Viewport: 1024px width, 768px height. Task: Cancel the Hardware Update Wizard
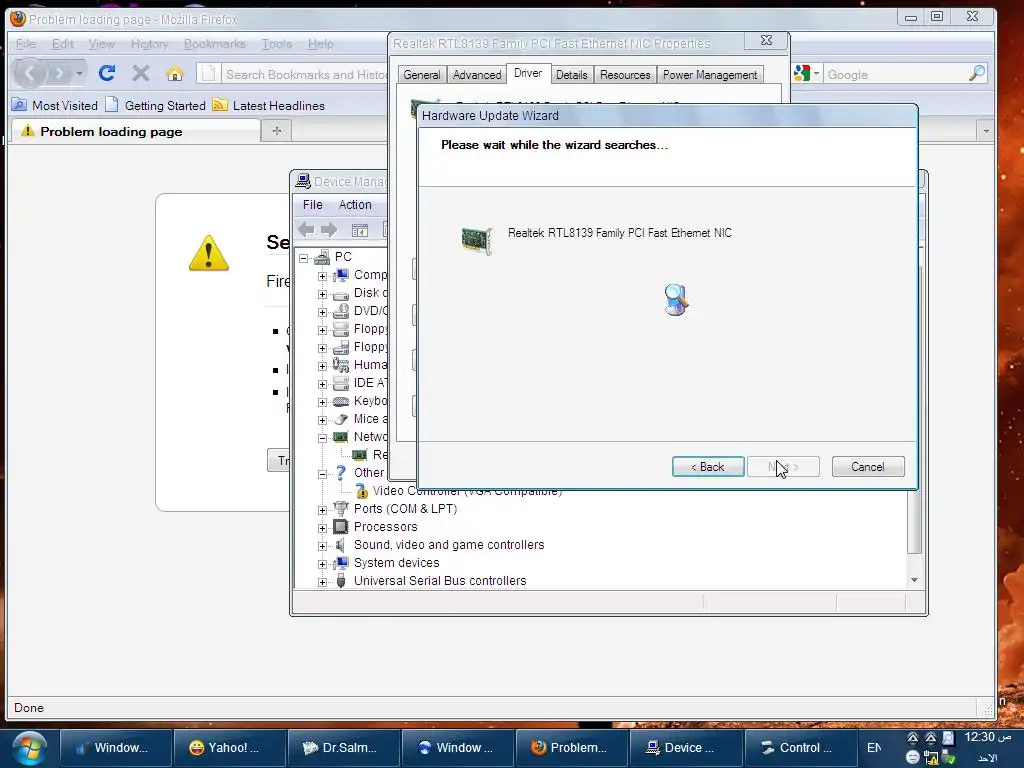click(868, 467)
